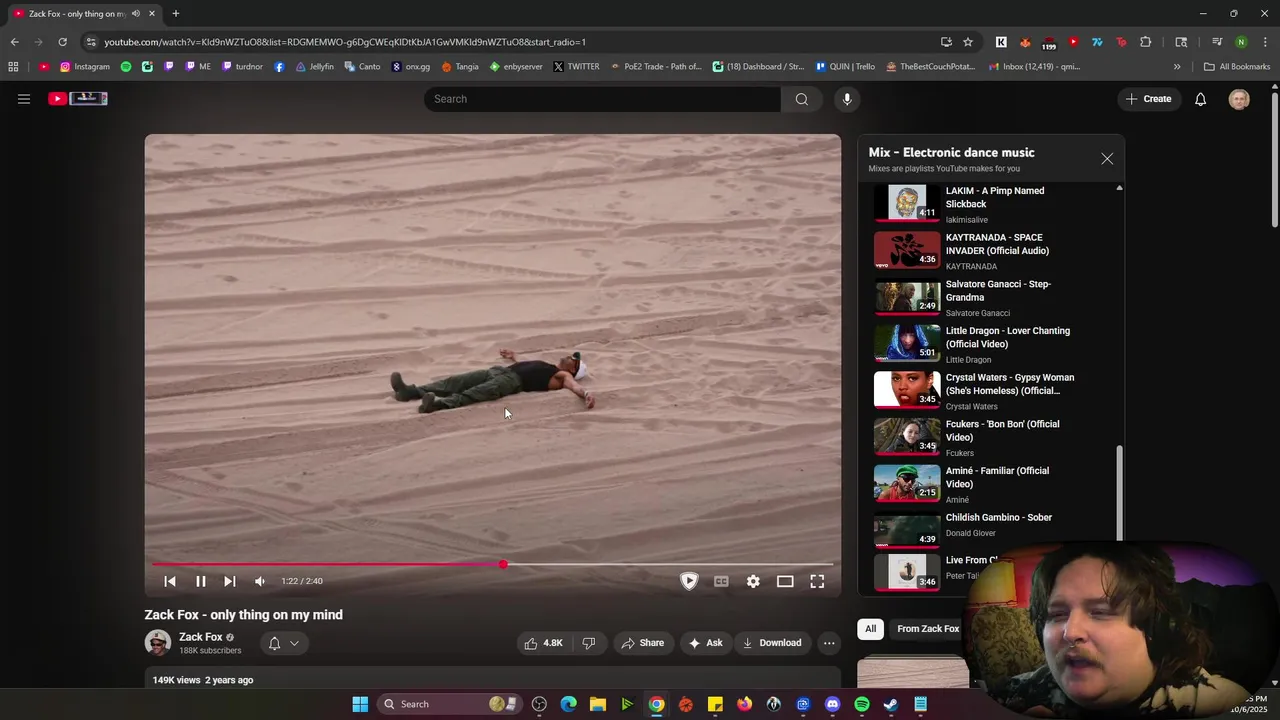Open the Instagram bookmark
The height and width of the screenshot is (720, 1280).
click(x=84, y=67)
